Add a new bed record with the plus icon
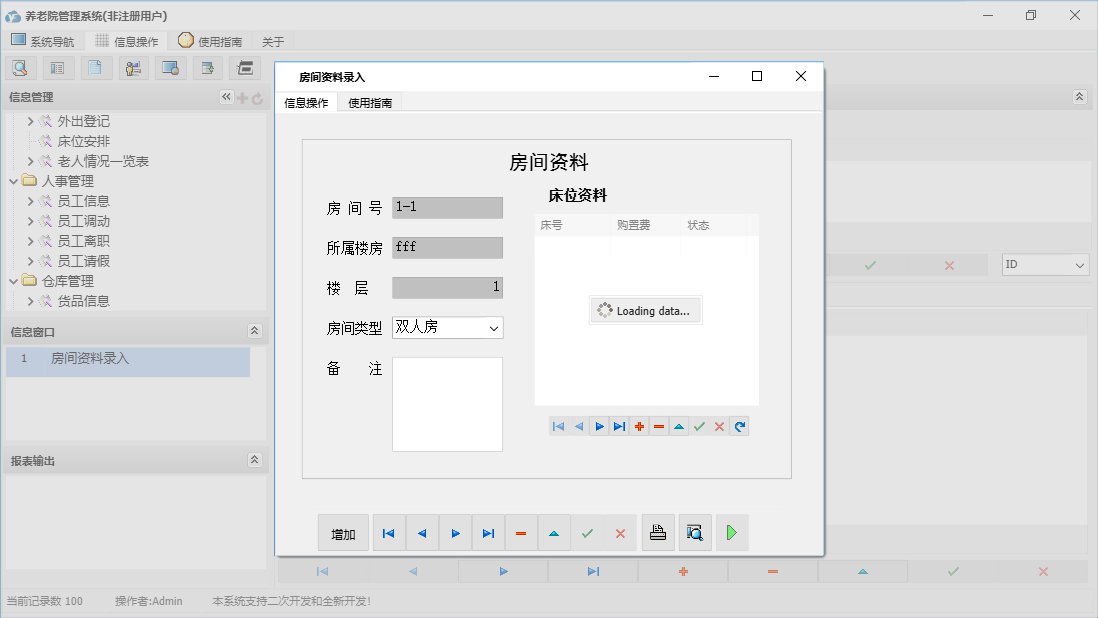Viewport: 1098px width, 618px height. coord(639,426)
